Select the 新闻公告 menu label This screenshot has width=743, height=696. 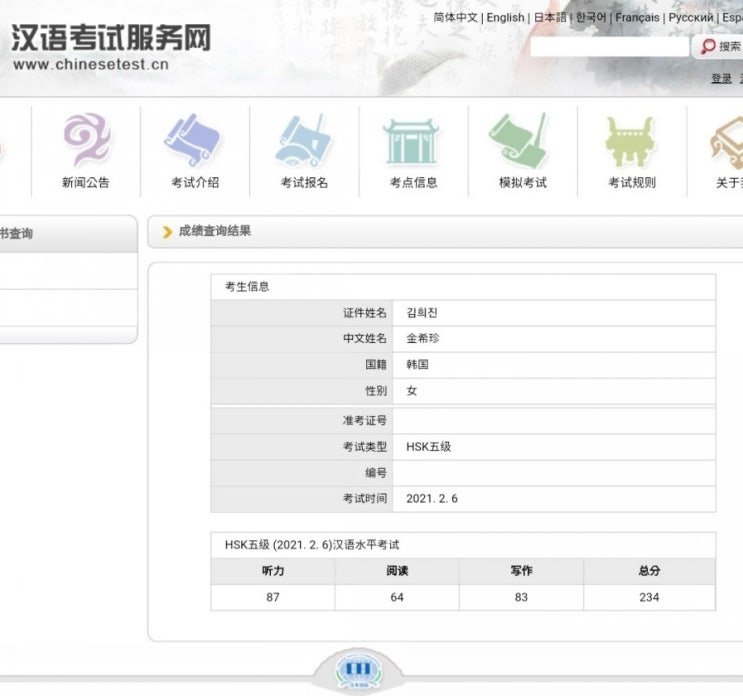coord(86,182)
